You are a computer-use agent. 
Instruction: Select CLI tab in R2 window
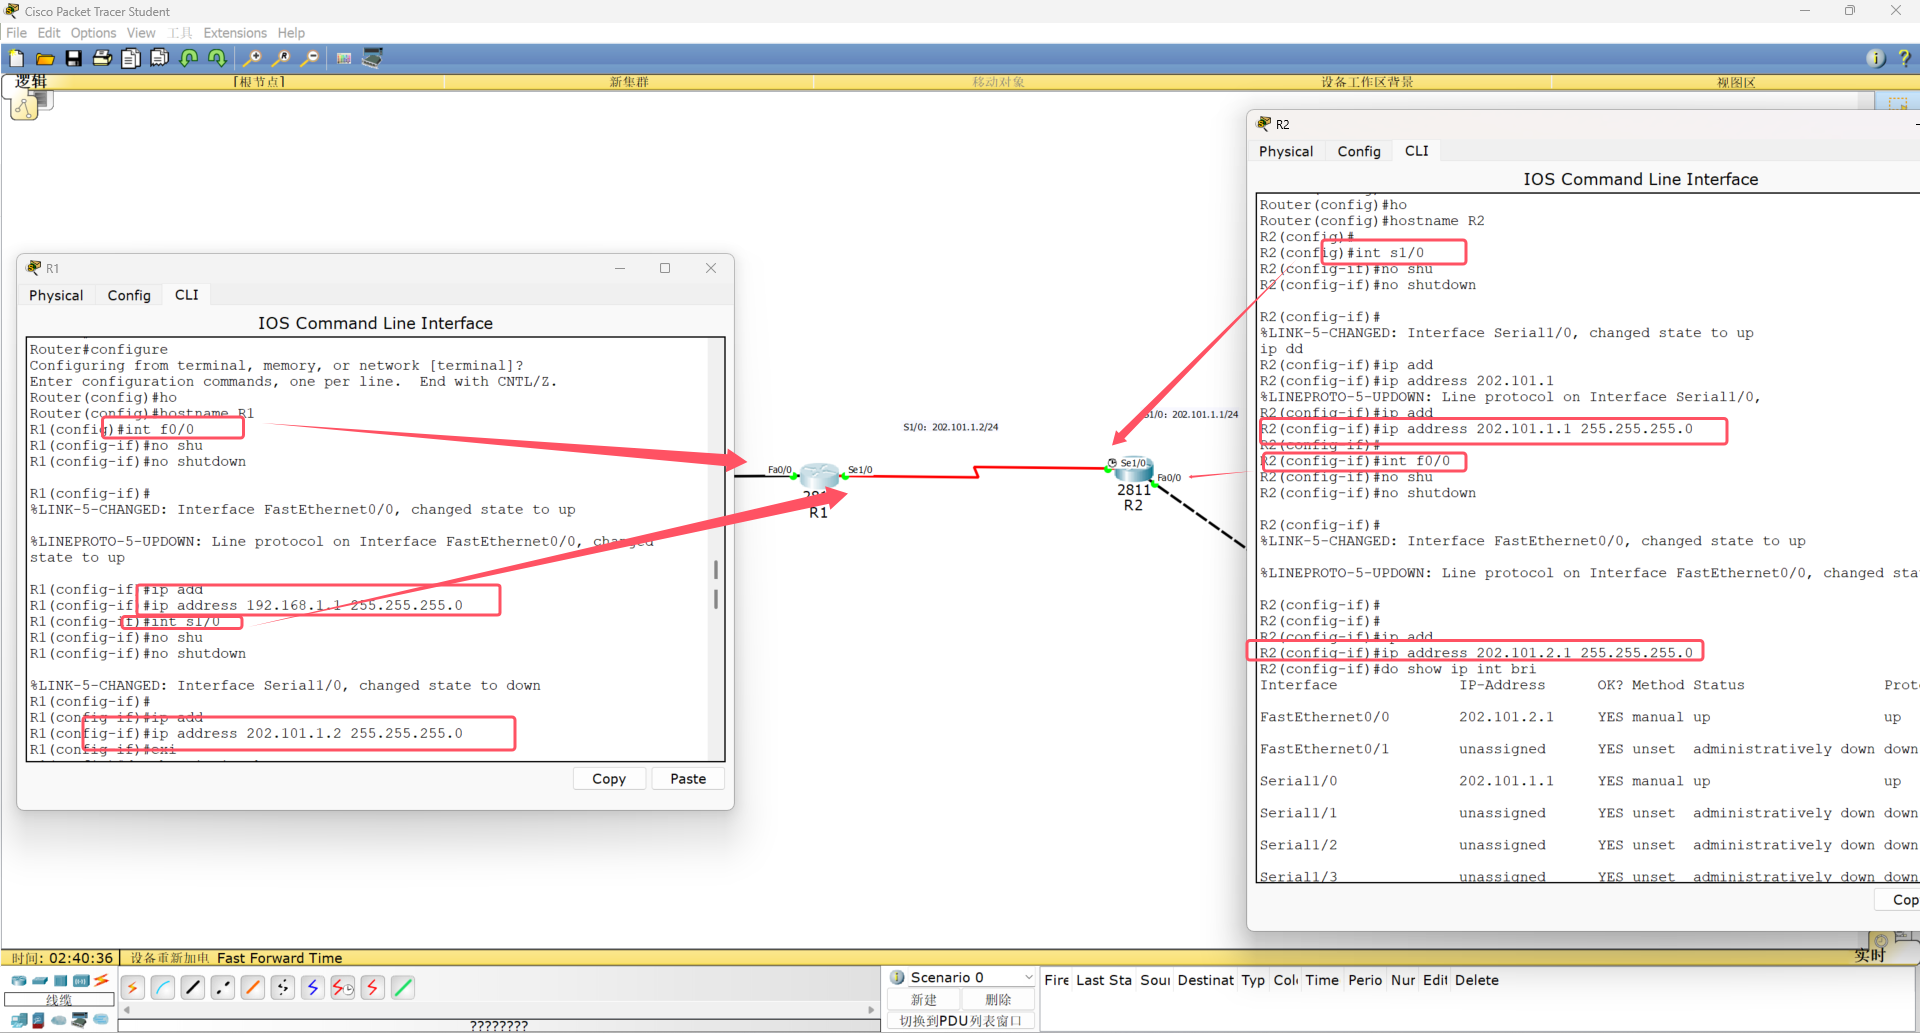(1417, 151)
